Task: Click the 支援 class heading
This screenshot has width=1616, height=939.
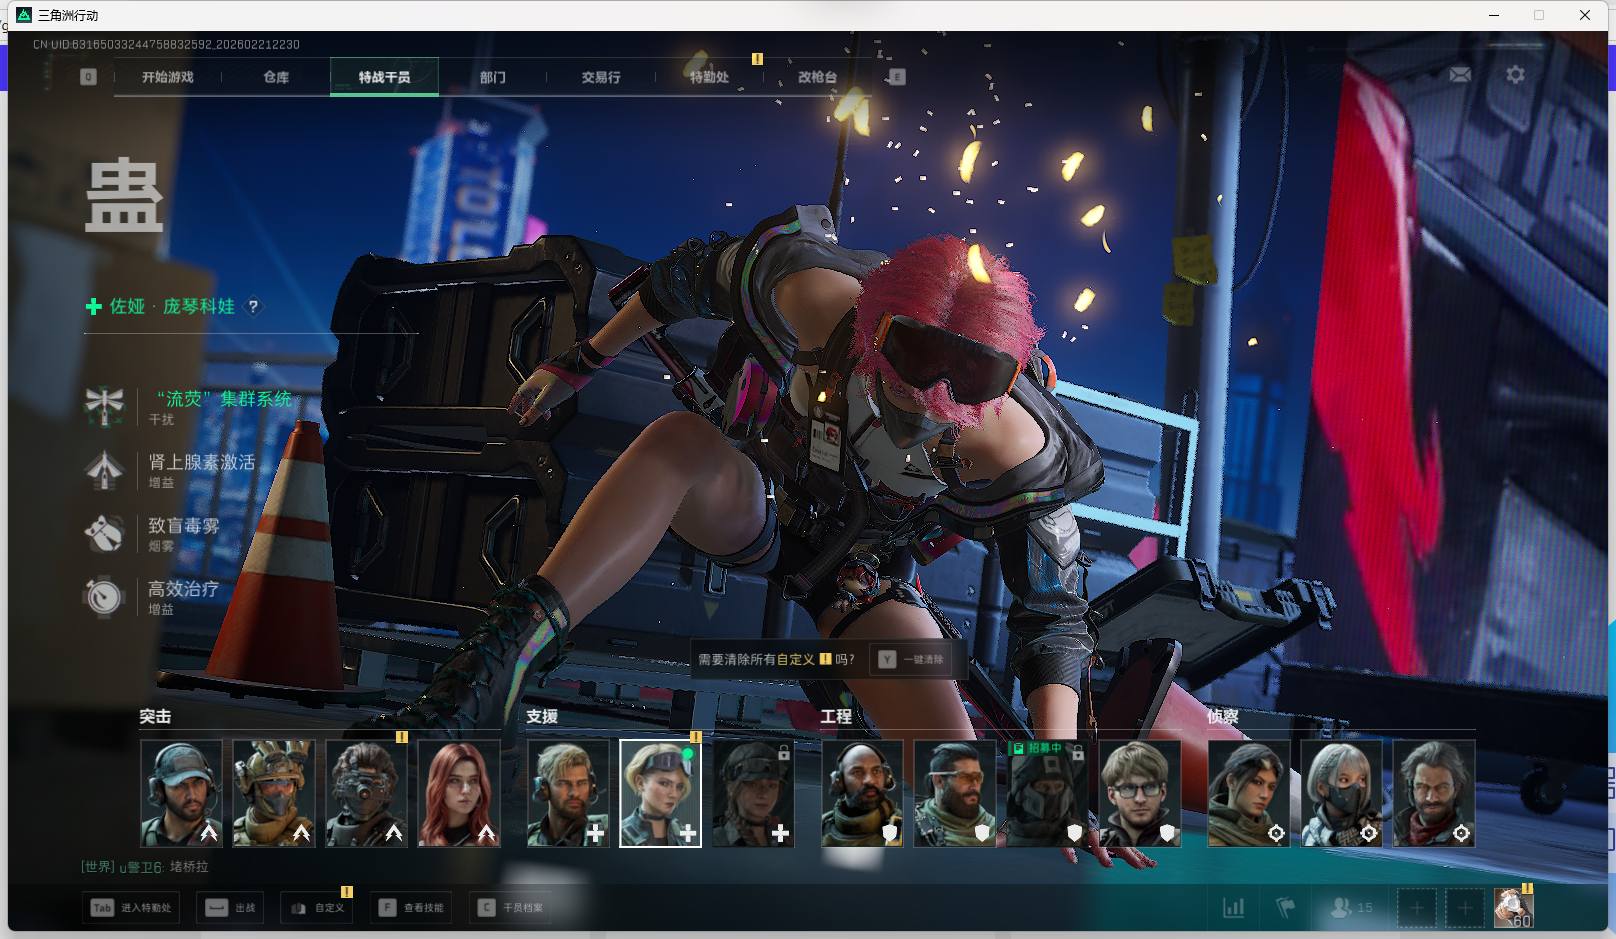Action: (542, 717)
